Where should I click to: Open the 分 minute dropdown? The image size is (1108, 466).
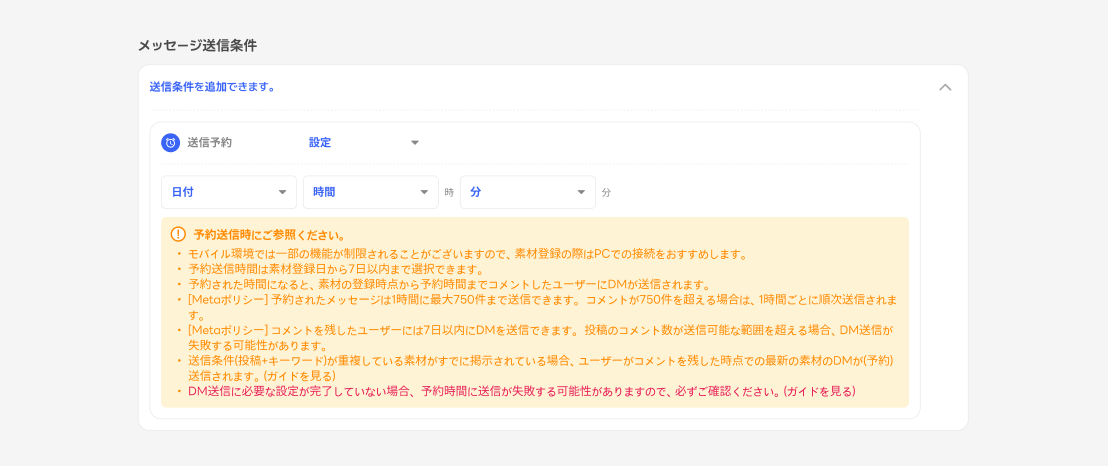click(x=527, y=192)
